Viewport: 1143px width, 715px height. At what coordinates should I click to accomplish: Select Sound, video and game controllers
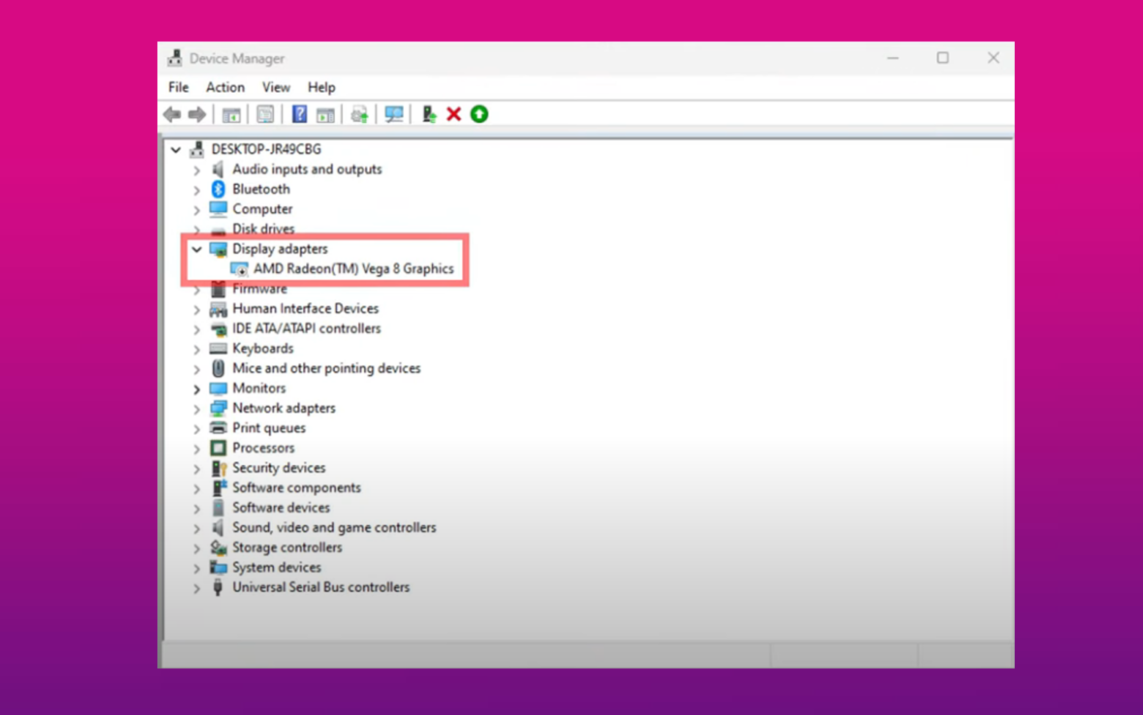coord(334,528)
